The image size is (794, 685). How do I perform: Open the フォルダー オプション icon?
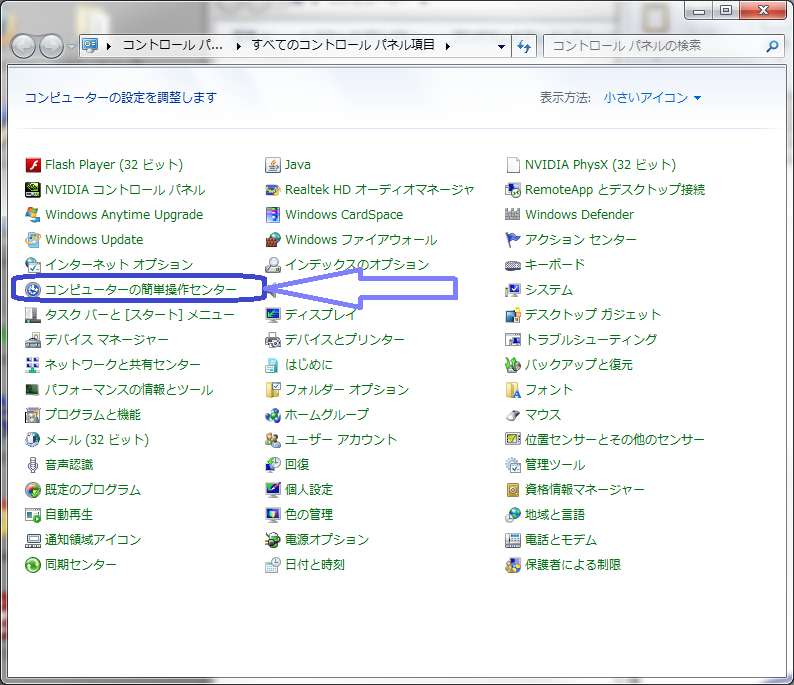point(273,390)
